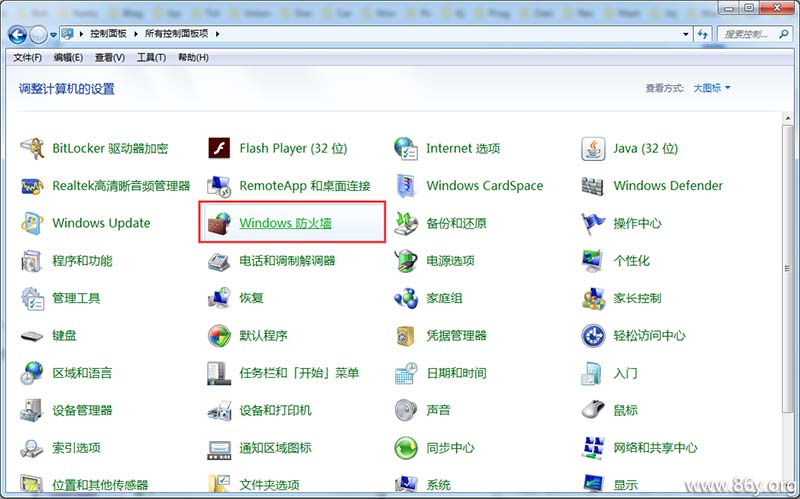Image resolution: width=800 pixels, height=499 pixels.
Task: Open the 电源选项 (Power Options) icon
Action: [406, 261]
